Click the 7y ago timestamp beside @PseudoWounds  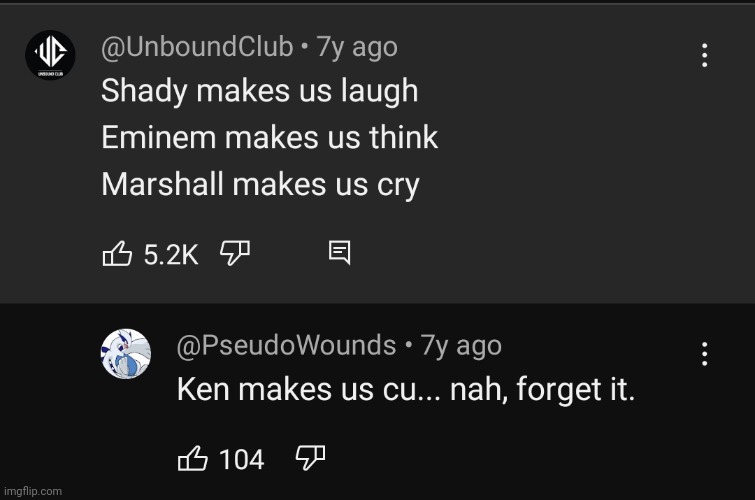(461, 346)
